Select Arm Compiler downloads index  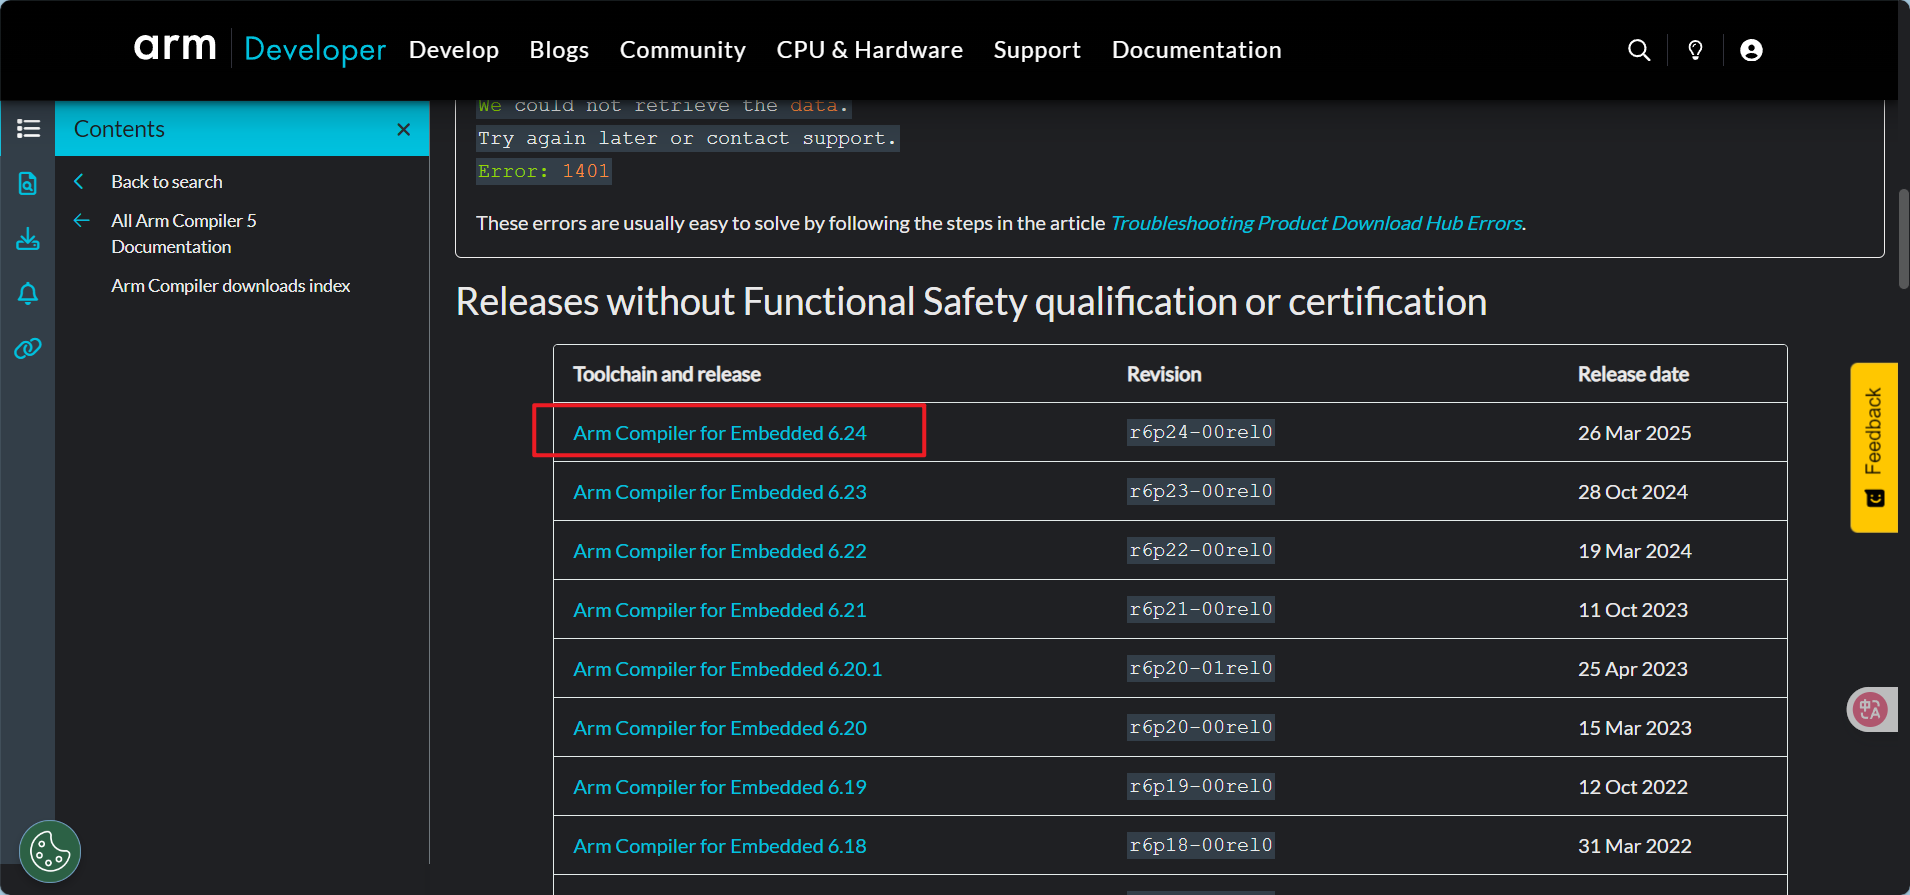tap(231, 286)
